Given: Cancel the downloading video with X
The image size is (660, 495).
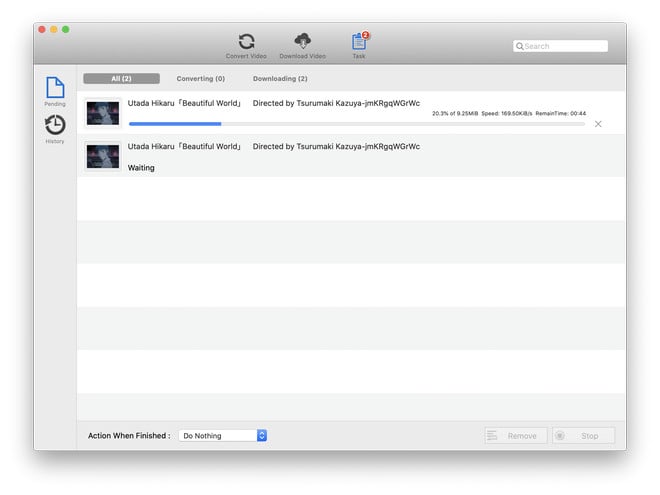Looking at the screenshot, I should tap(598, 124).
